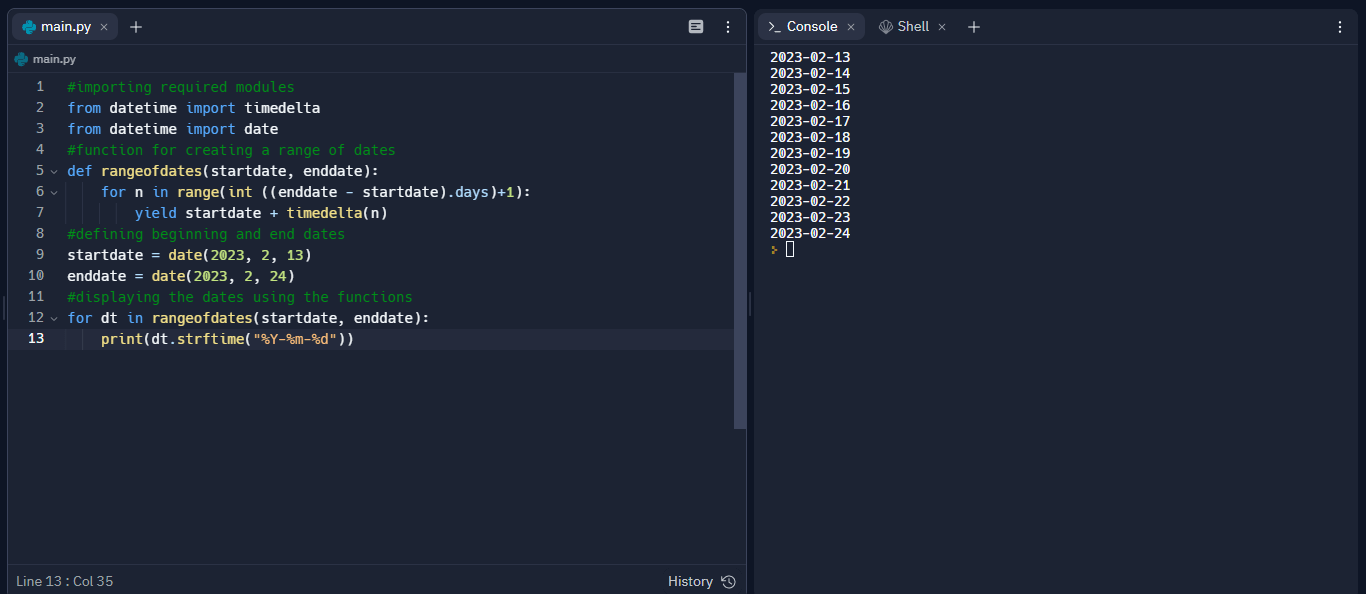1366x594 pixels.
Task: Open the console pane's three-dot overflow menu
Action: pos(1339,27)
